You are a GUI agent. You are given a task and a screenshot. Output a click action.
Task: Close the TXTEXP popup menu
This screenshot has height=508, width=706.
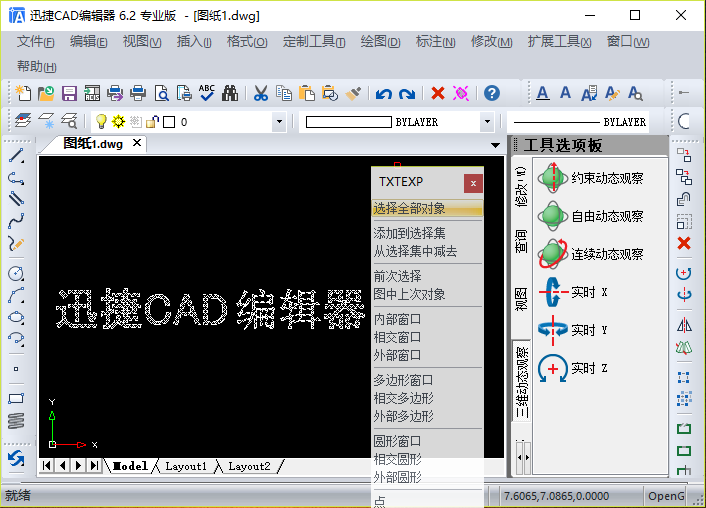(473, 183)
